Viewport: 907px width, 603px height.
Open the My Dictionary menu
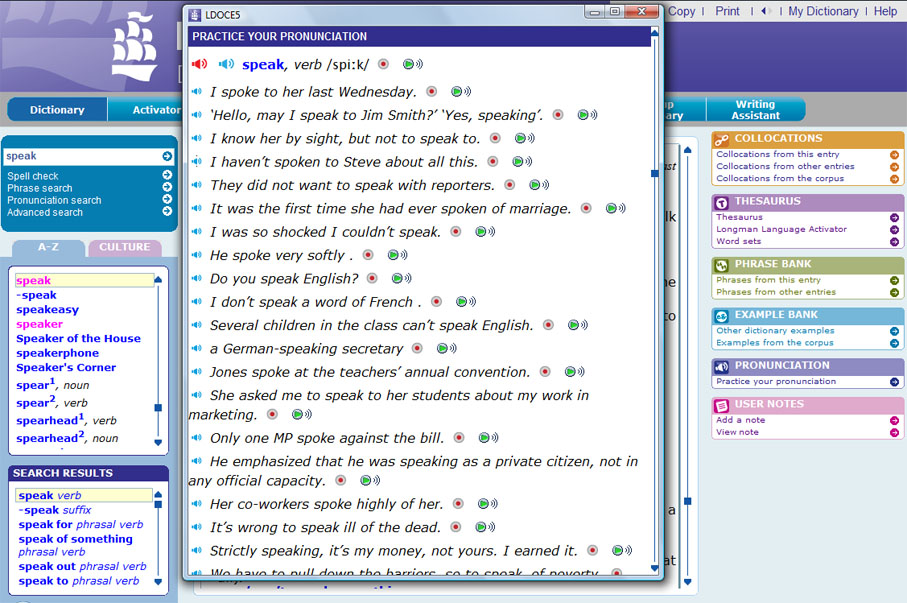[x=822, y=11]
